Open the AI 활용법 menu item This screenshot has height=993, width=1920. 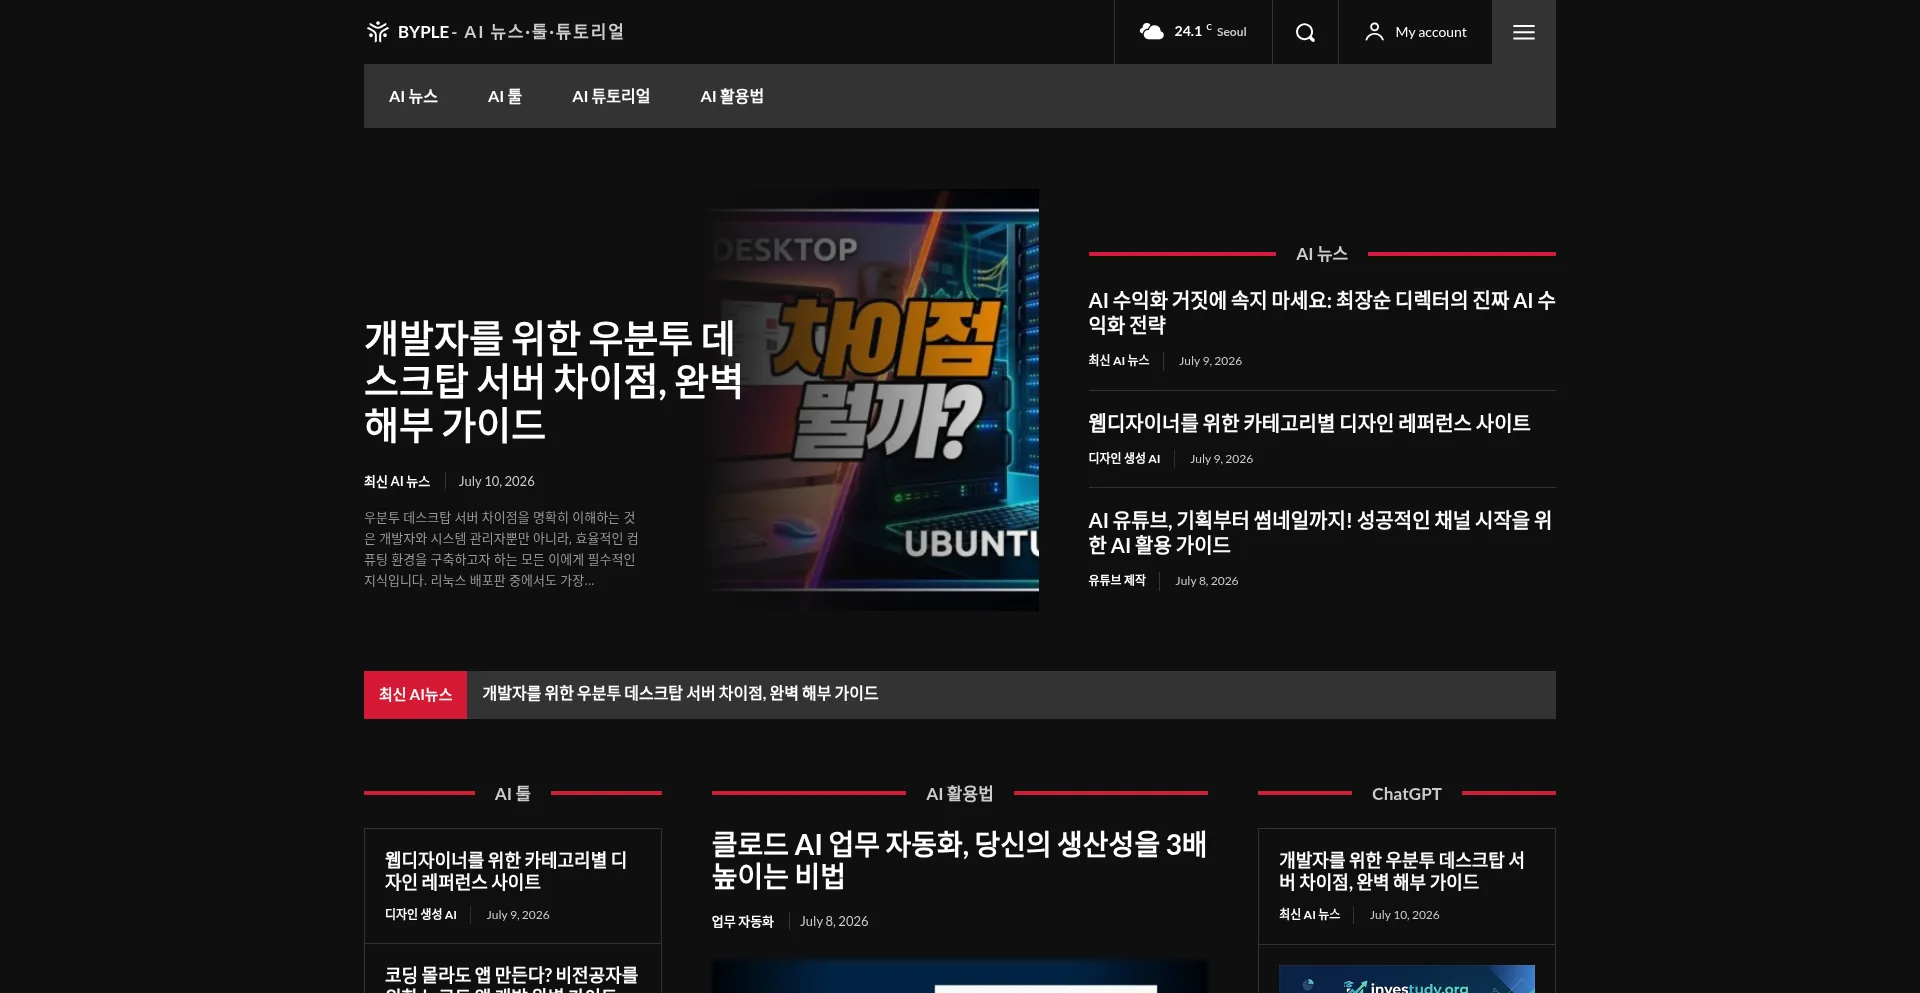click(x=732, y=96)
